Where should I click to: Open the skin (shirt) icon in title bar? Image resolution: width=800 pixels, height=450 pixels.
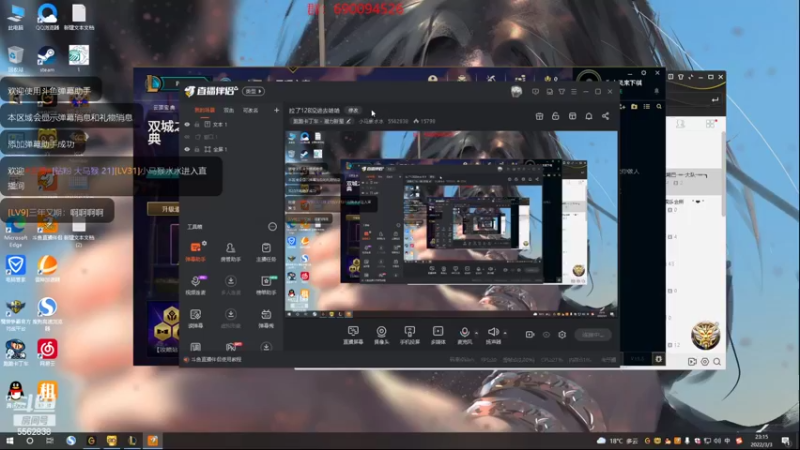[x=562, y=92]
